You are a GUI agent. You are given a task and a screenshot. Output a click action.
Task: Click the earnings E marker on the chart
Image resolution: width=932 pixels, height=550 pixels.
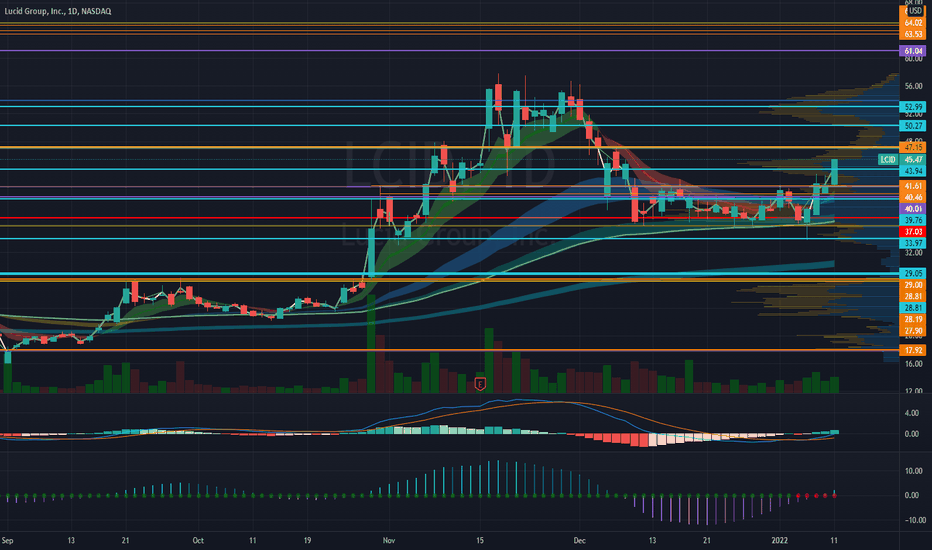pyautogui.click(x=480, y=384)
